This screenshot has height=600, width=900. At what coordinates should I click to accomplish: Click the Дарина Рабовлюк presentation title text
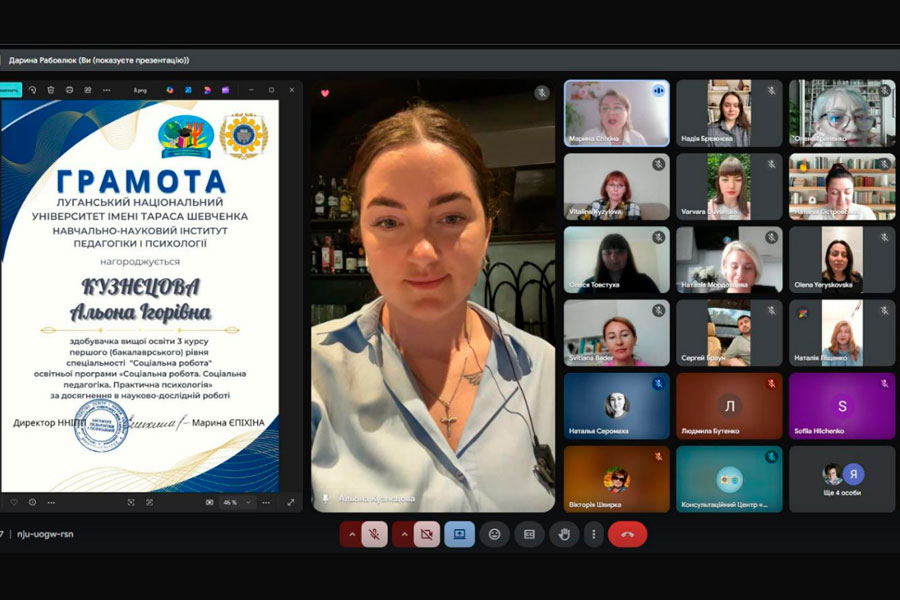click(99, 60)
